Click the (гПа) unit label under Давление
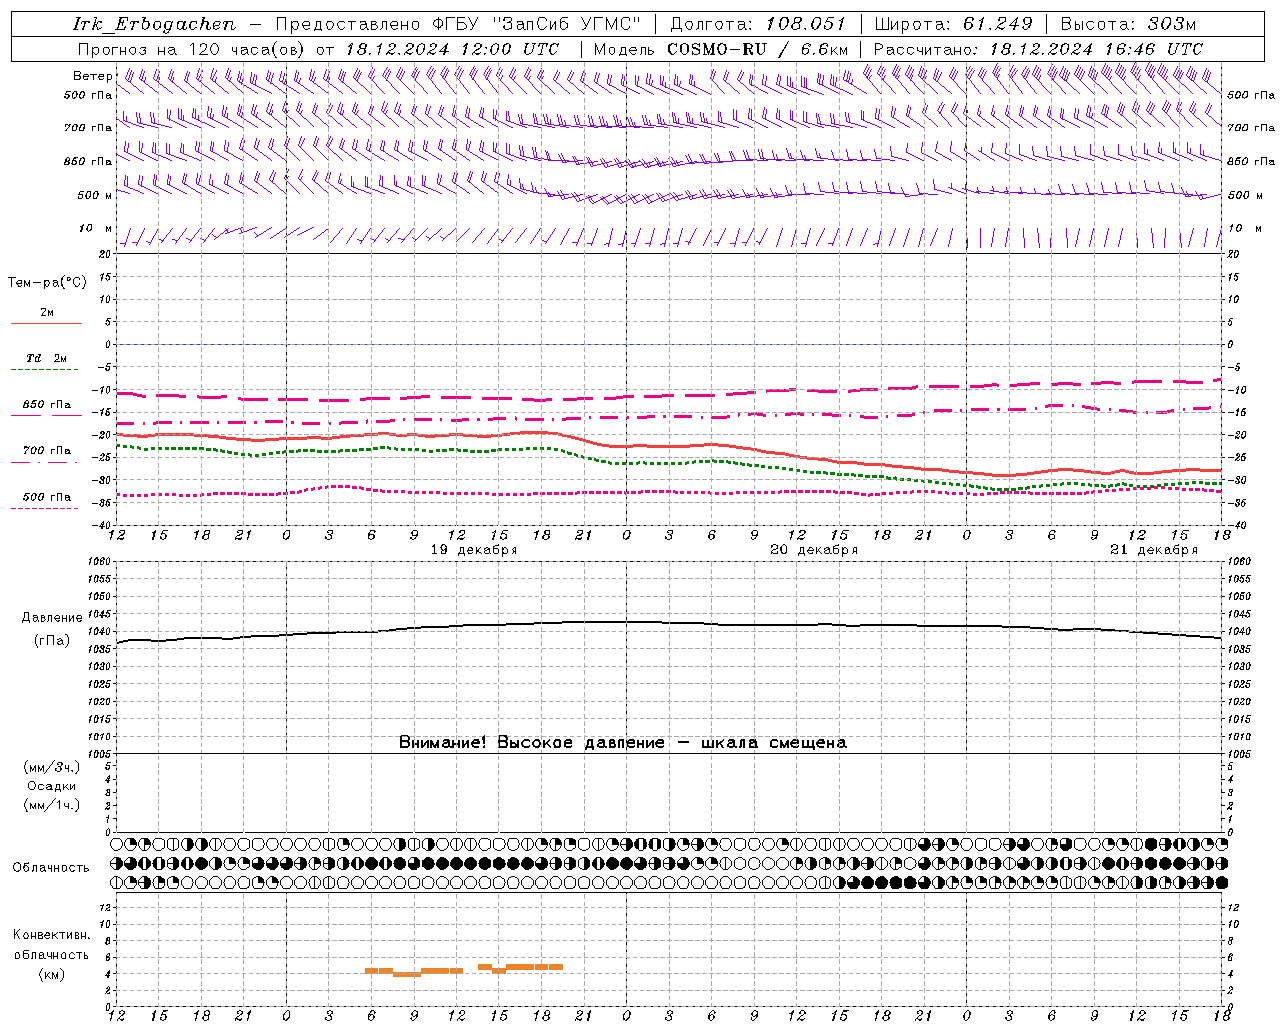 tap(51, 640)
